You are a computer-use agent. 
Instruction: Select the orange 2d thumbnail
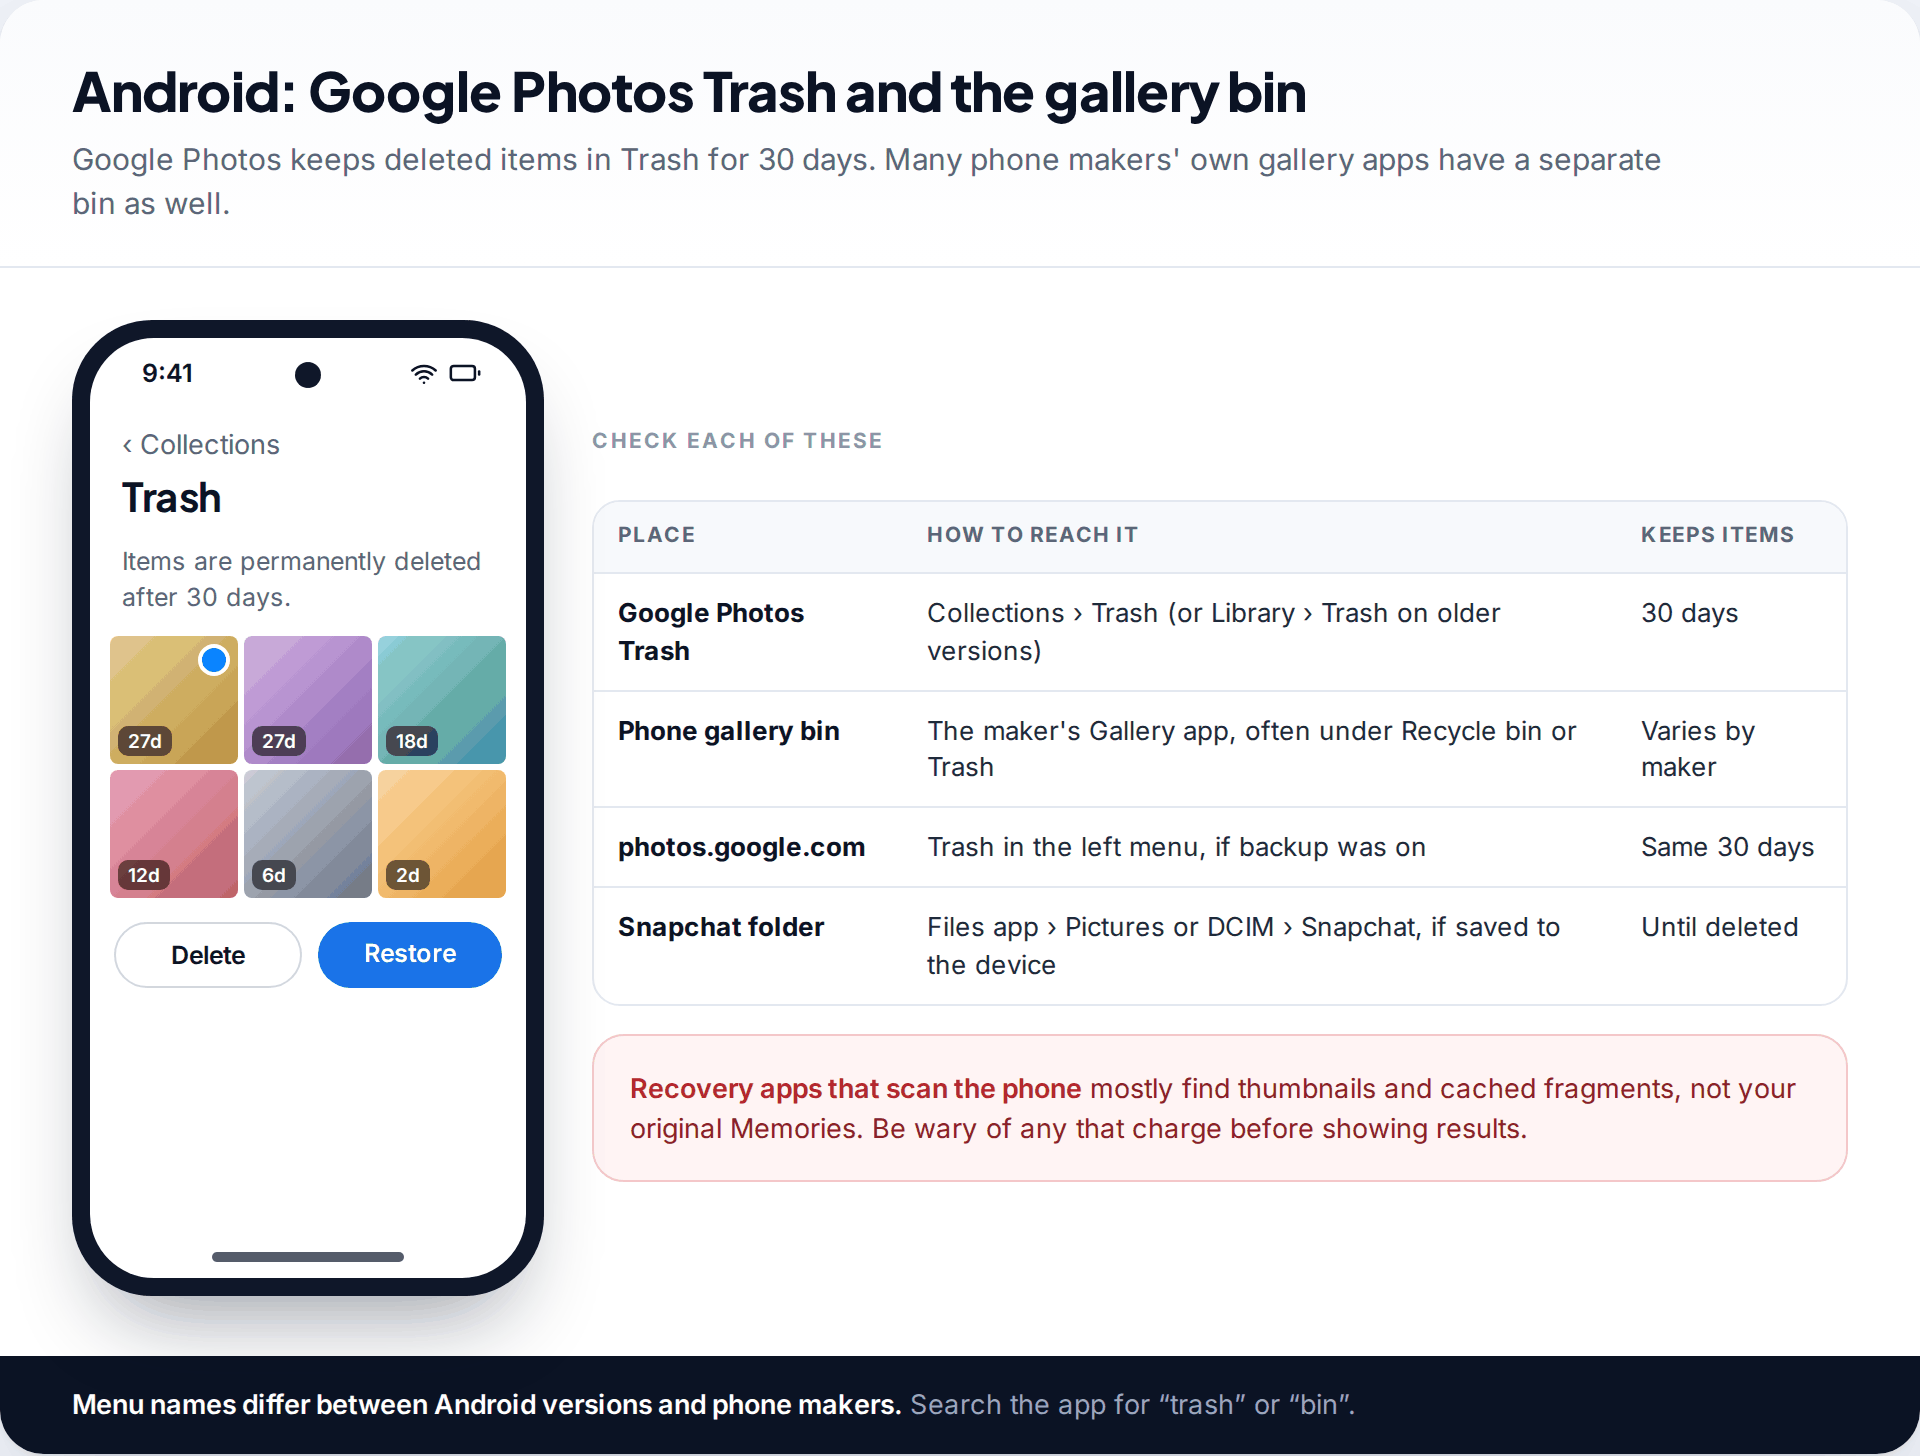(442, 834)
